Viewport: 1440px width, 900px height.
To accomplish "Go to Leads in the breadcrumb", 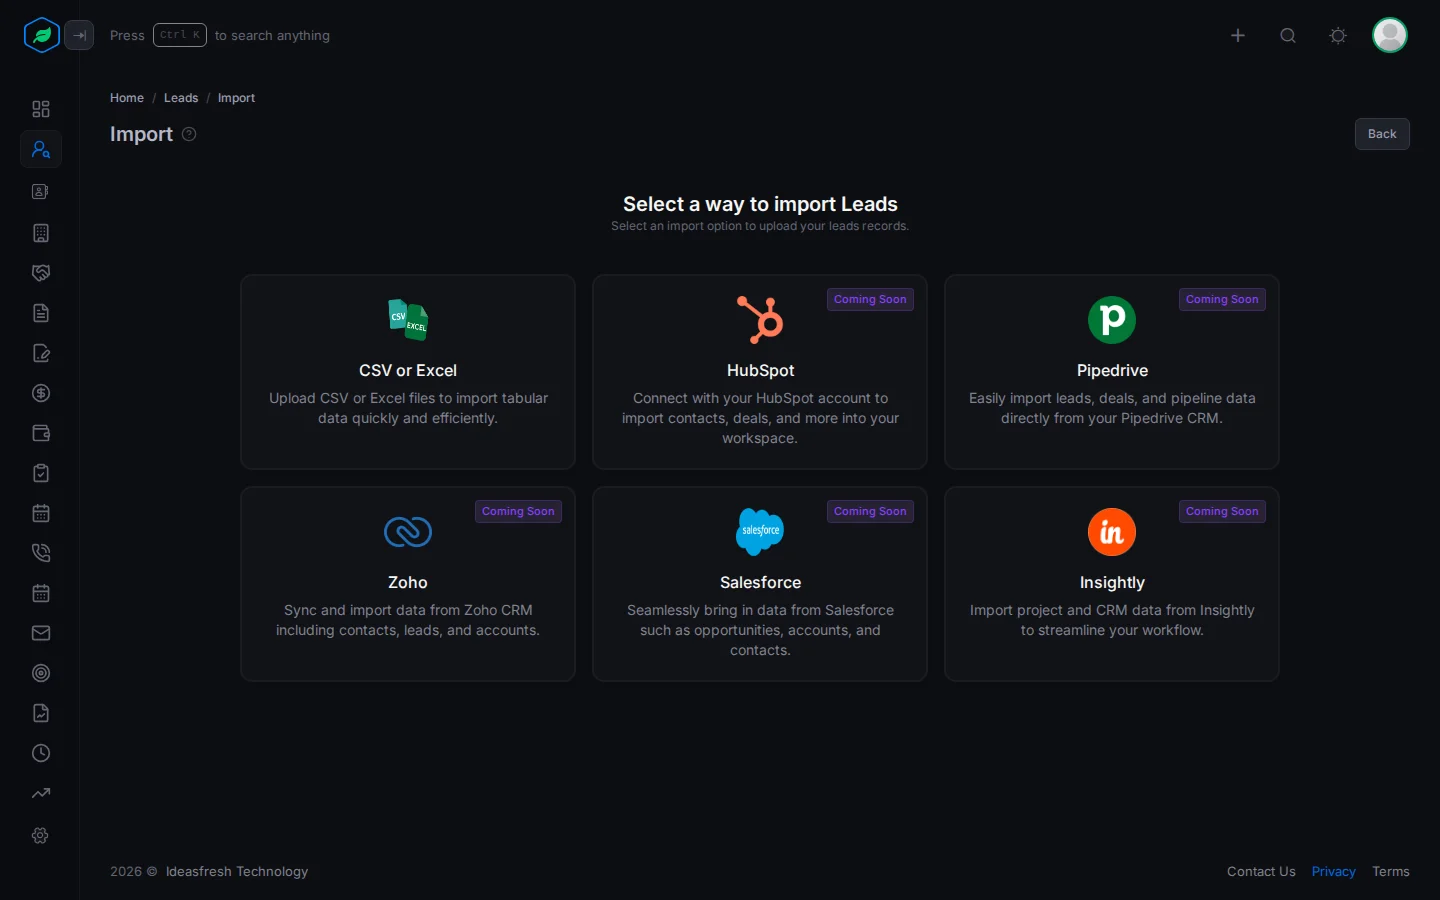I will click(x=181, y=98).
